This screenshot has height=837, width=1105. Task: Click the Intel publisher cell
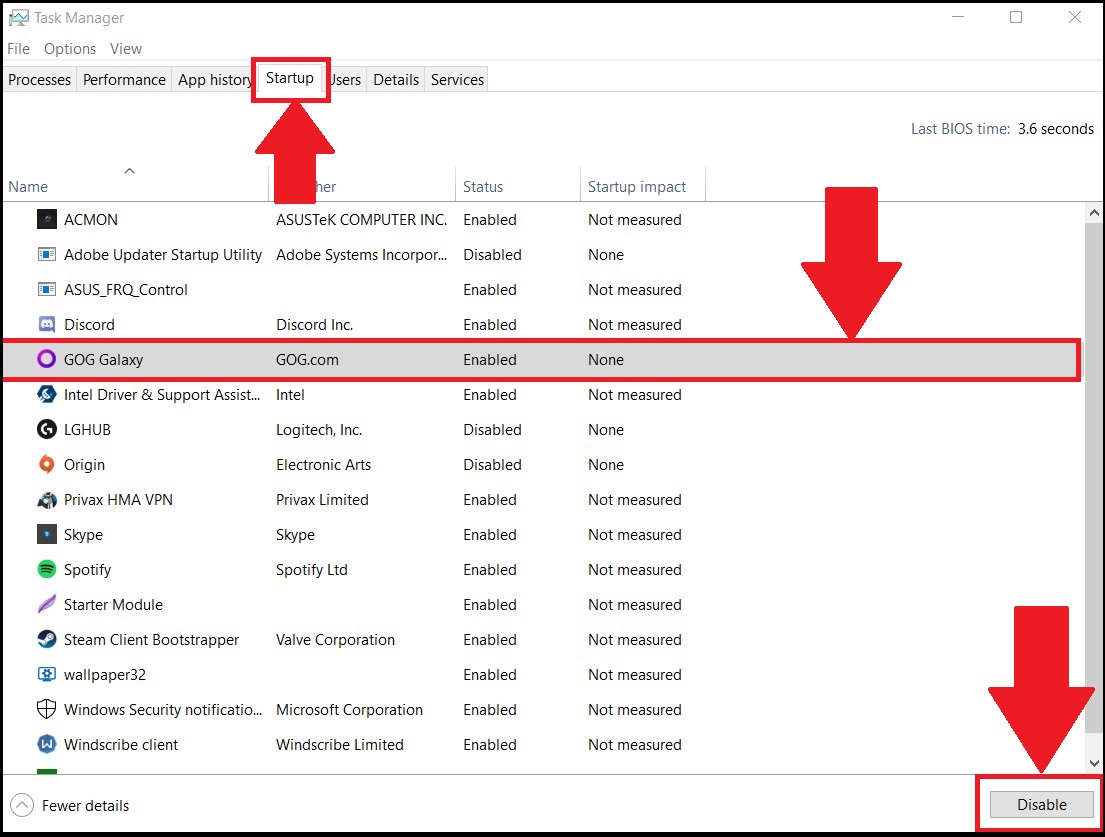click(x=290, y=395)
